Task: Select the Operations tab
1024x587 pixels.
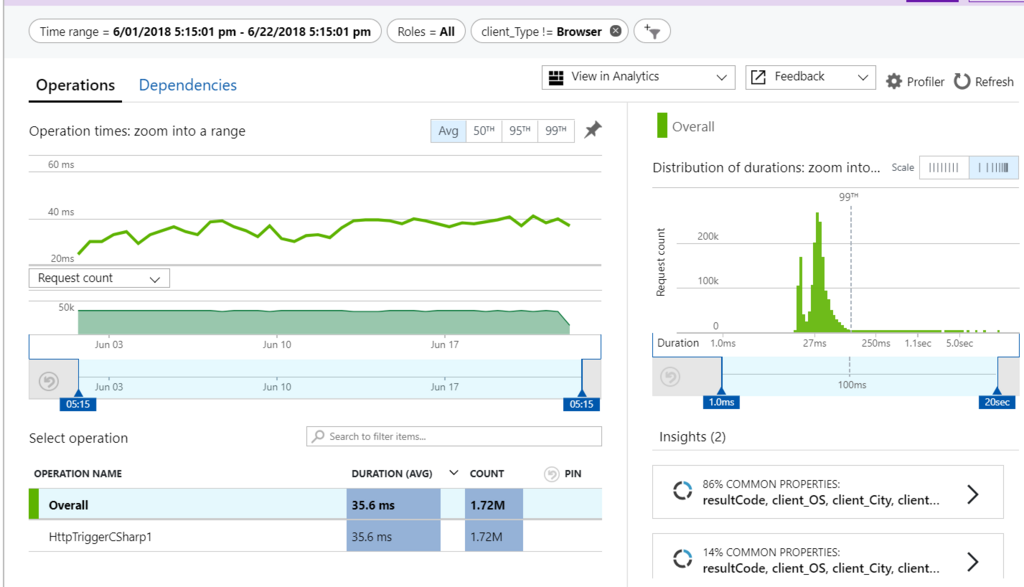Action: tap(75, 85)
